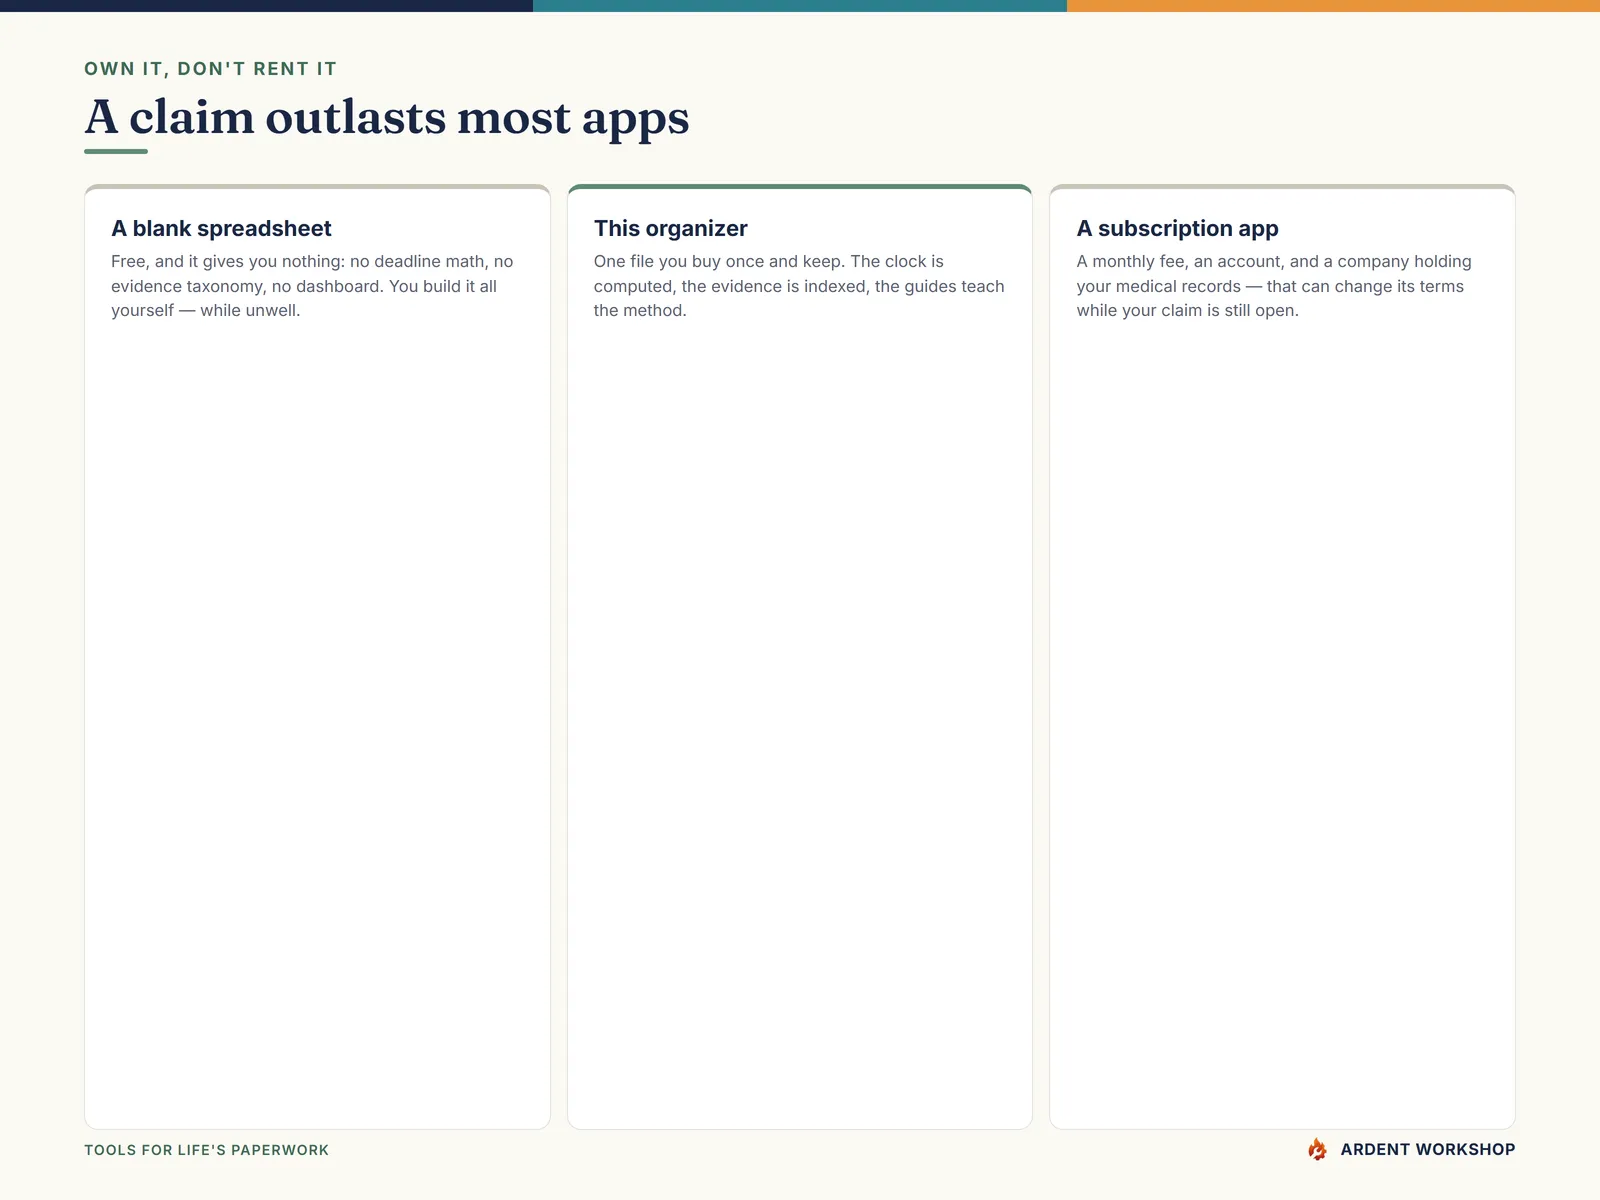The height and width of the screenshot is (1200, 1600).
Task: Click the green top border of organizer card
Action: pyautogui.click(x=800, y=187)
